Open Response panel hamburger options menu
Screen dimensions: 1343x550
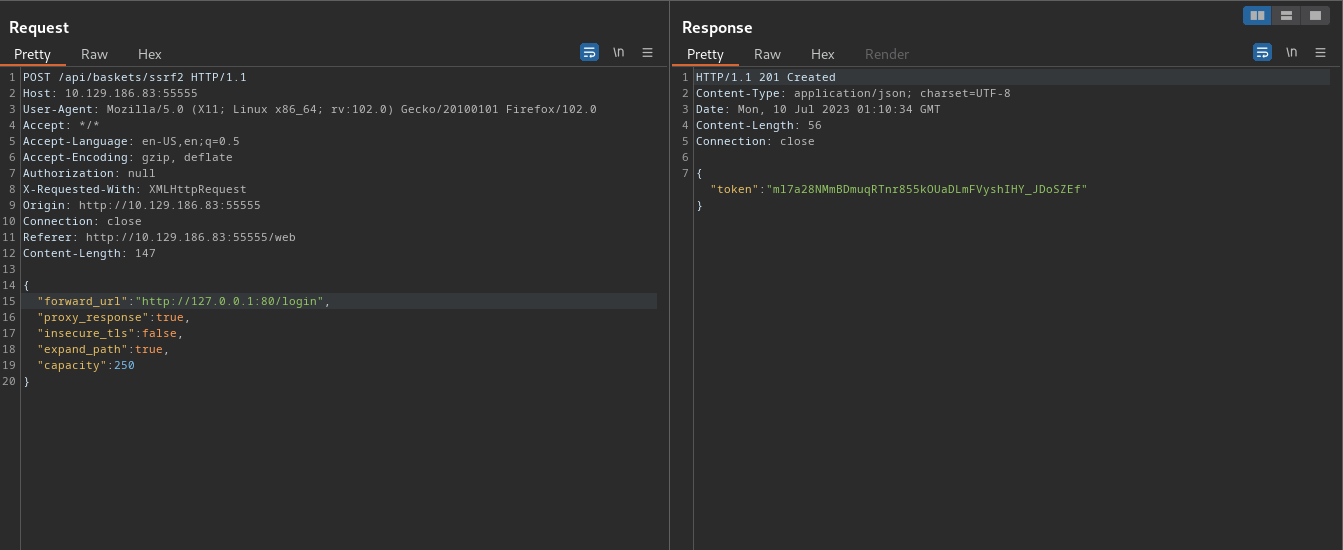pos(1320,52)
